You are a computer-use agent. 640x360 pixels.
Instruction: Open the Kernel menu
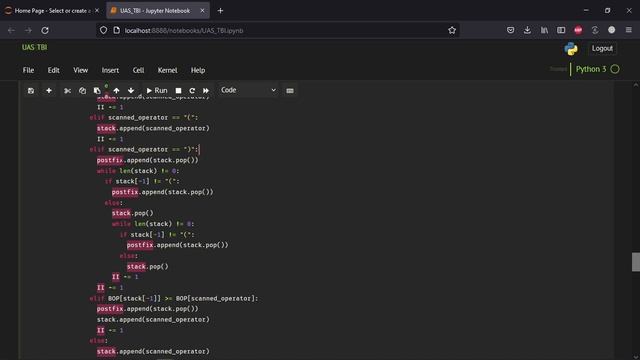[167, 70]
